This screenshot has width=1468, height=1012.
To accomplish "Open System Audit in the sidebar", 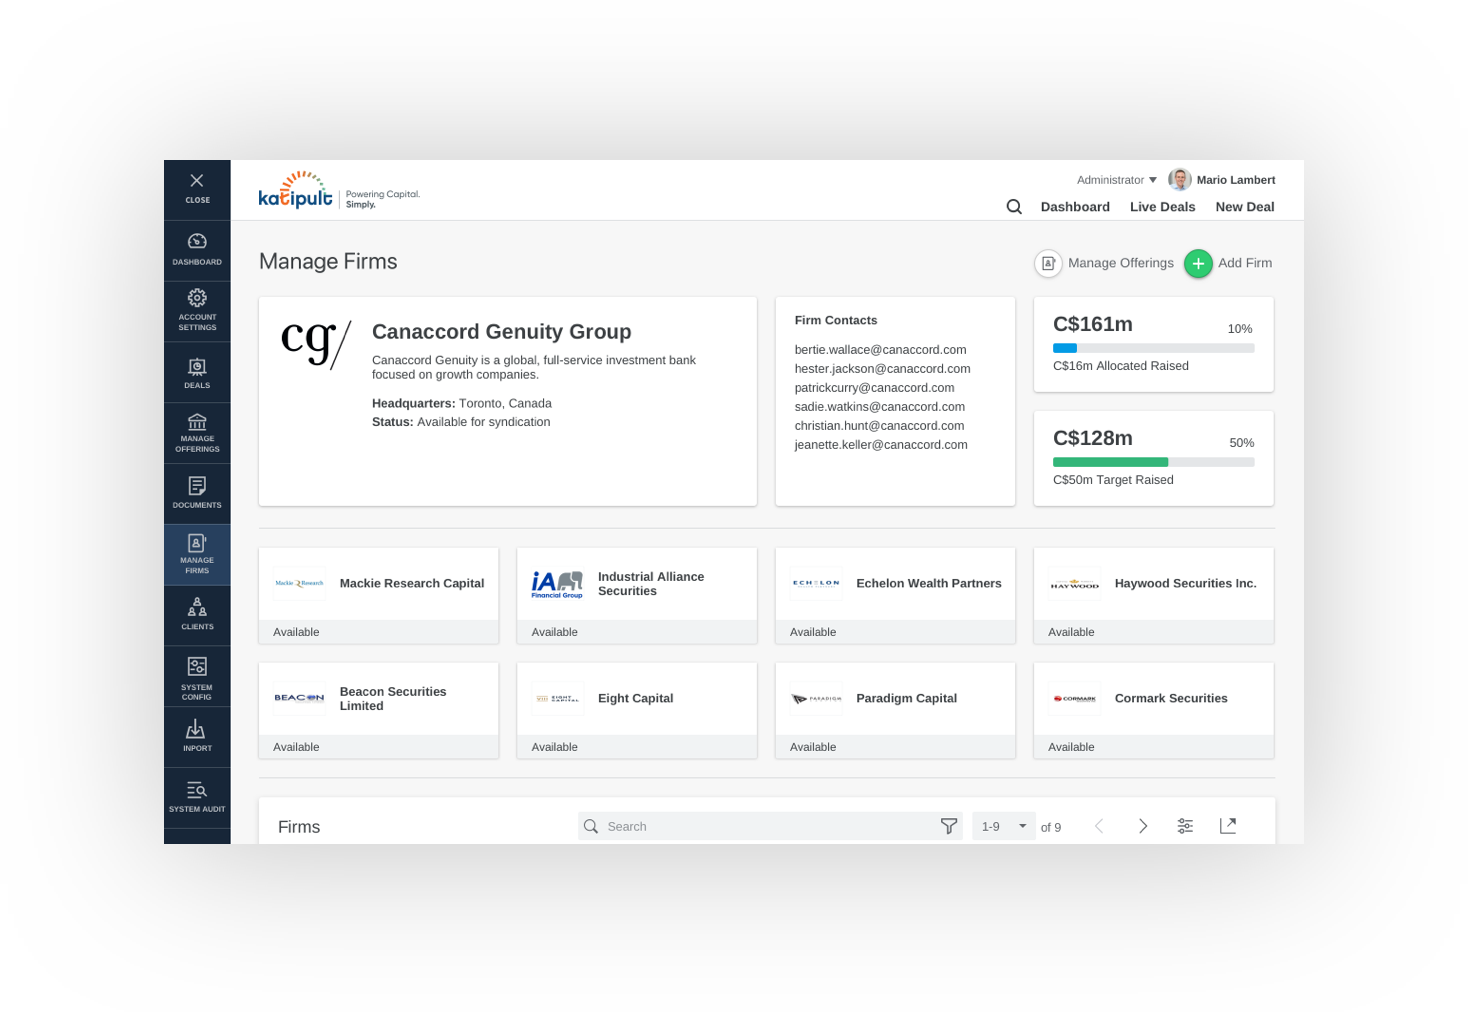I will click(197, 798).
